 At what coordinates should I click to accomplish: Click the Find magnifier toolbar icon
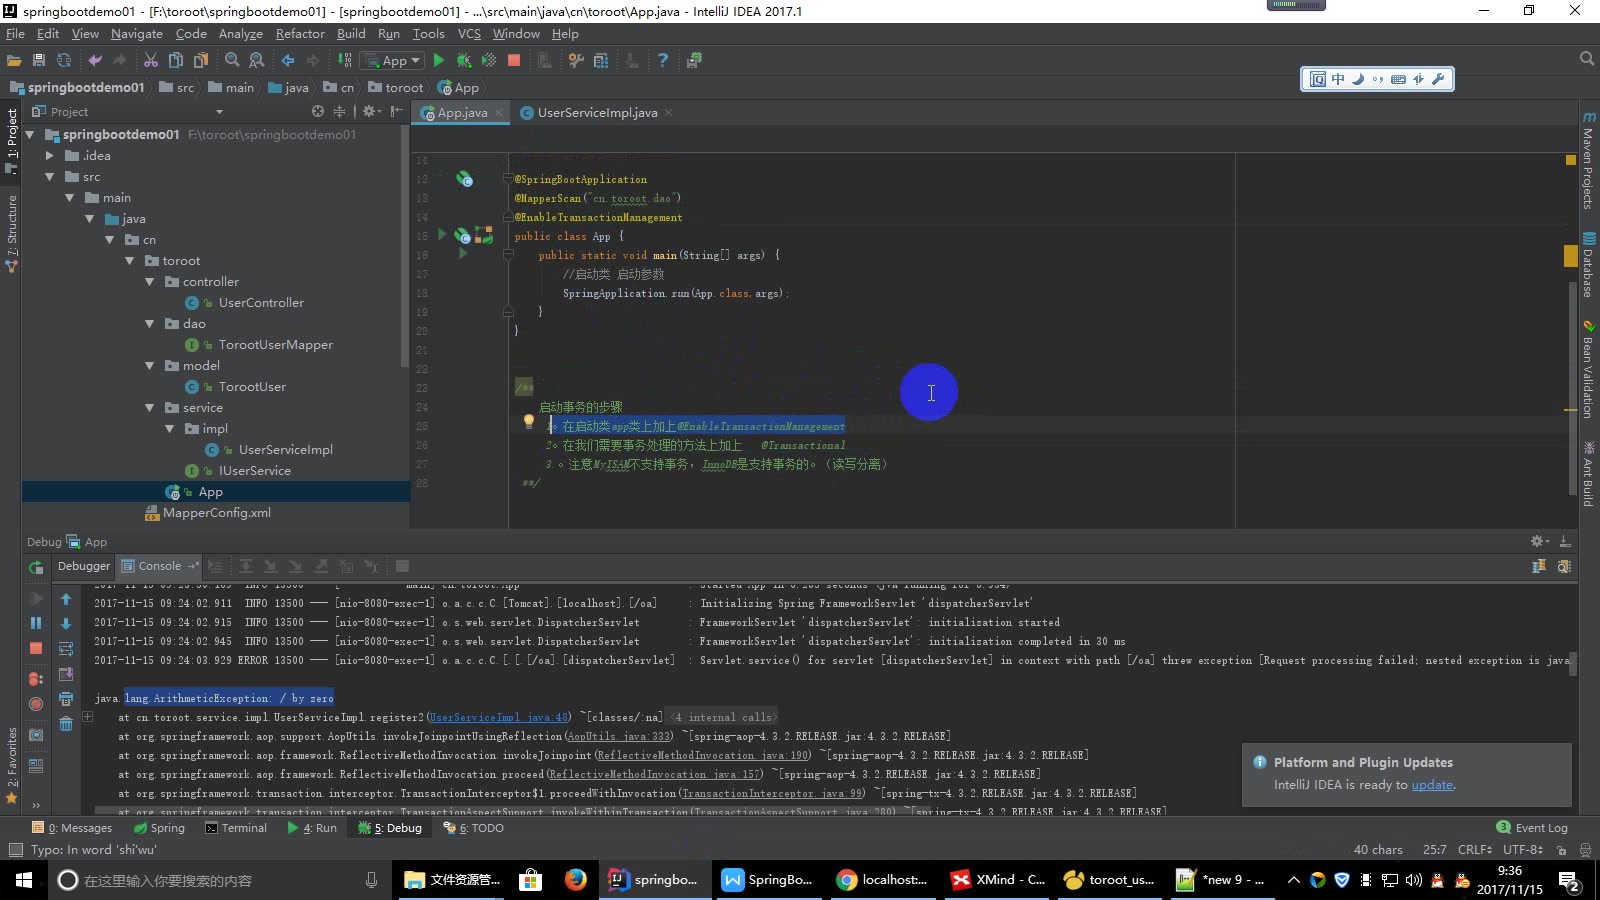coord(232,61)
